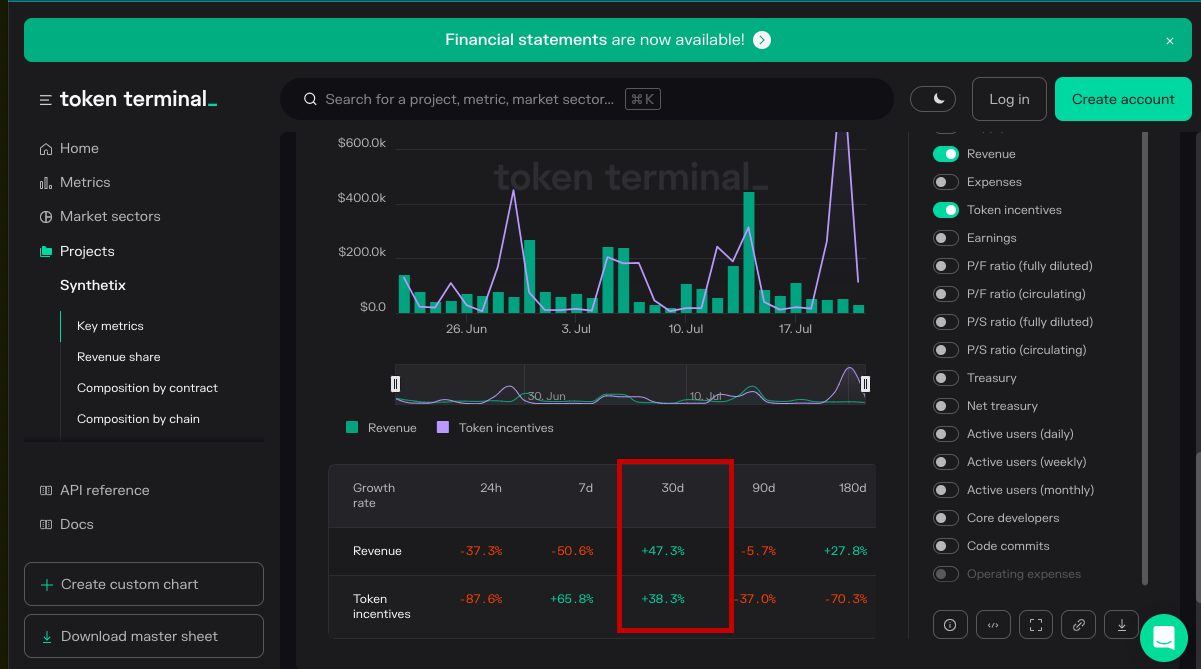
Task: Enable Active users (weekly) toggle
Action: click(x=946, y=462)
